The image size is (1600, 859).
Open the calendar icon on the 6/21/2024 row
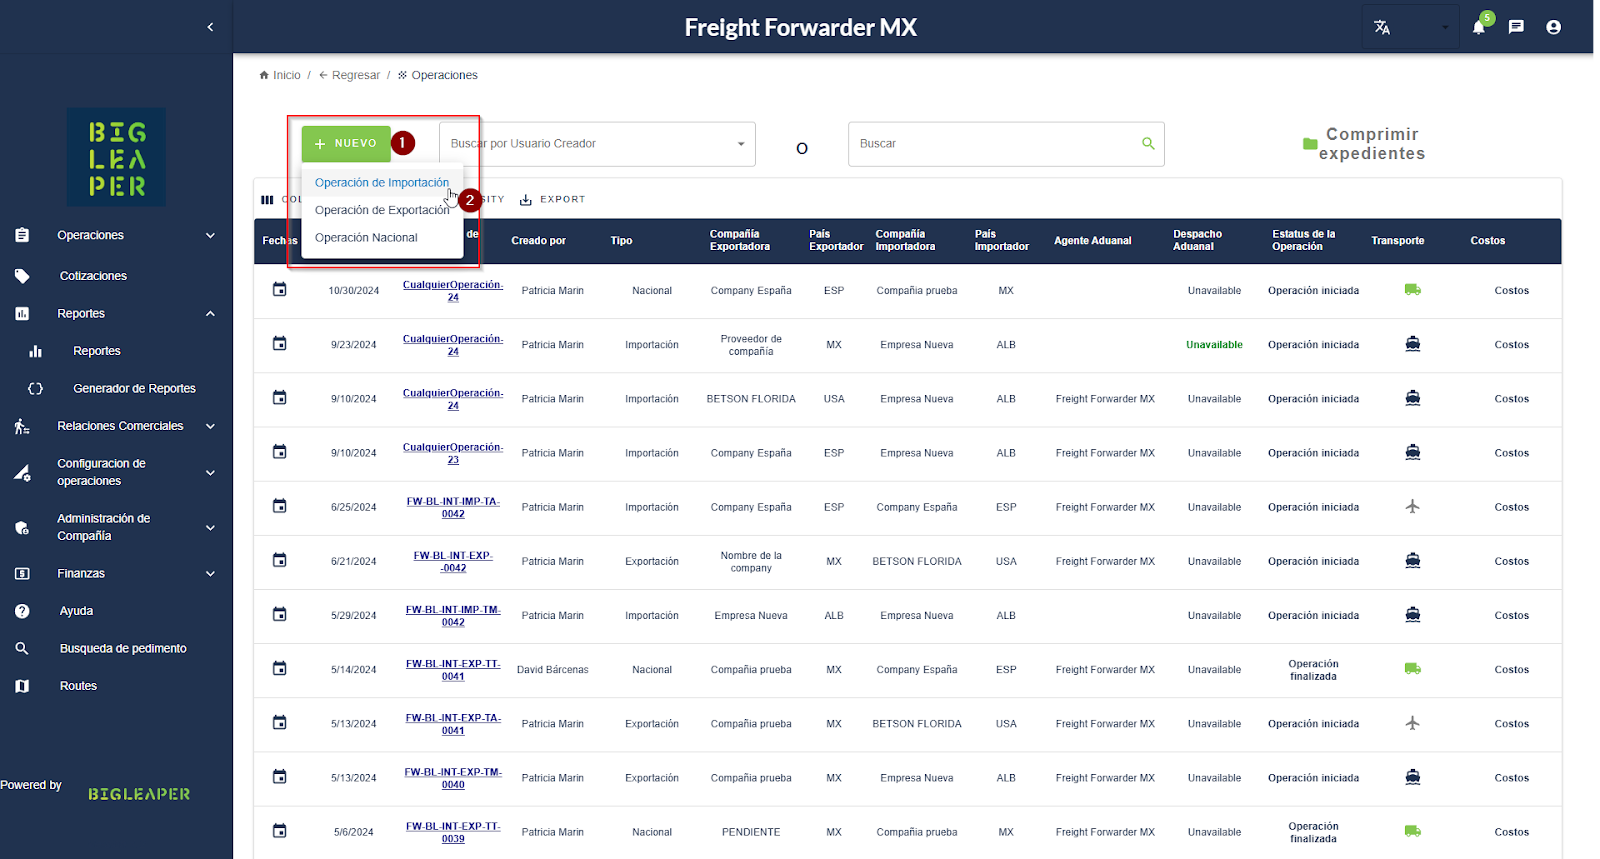point(280,560)
